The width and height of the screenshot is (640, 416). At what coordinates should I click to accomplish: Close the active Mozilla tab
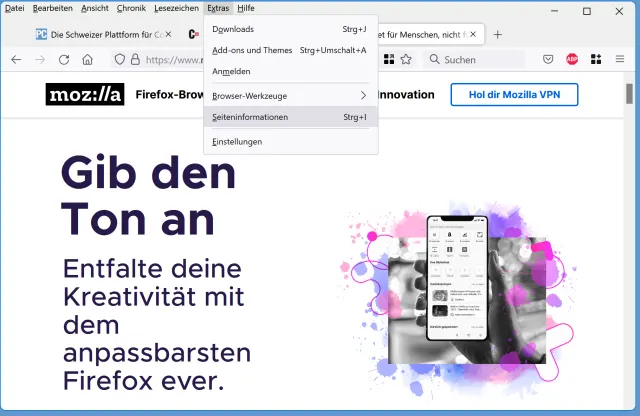[x=473, y=34]
